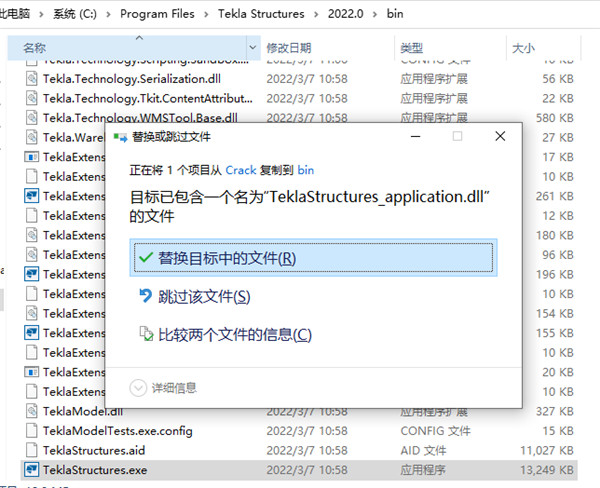Click the green checkmark replace icon
This screenshot has height=488, width=600.
[145, 258]
